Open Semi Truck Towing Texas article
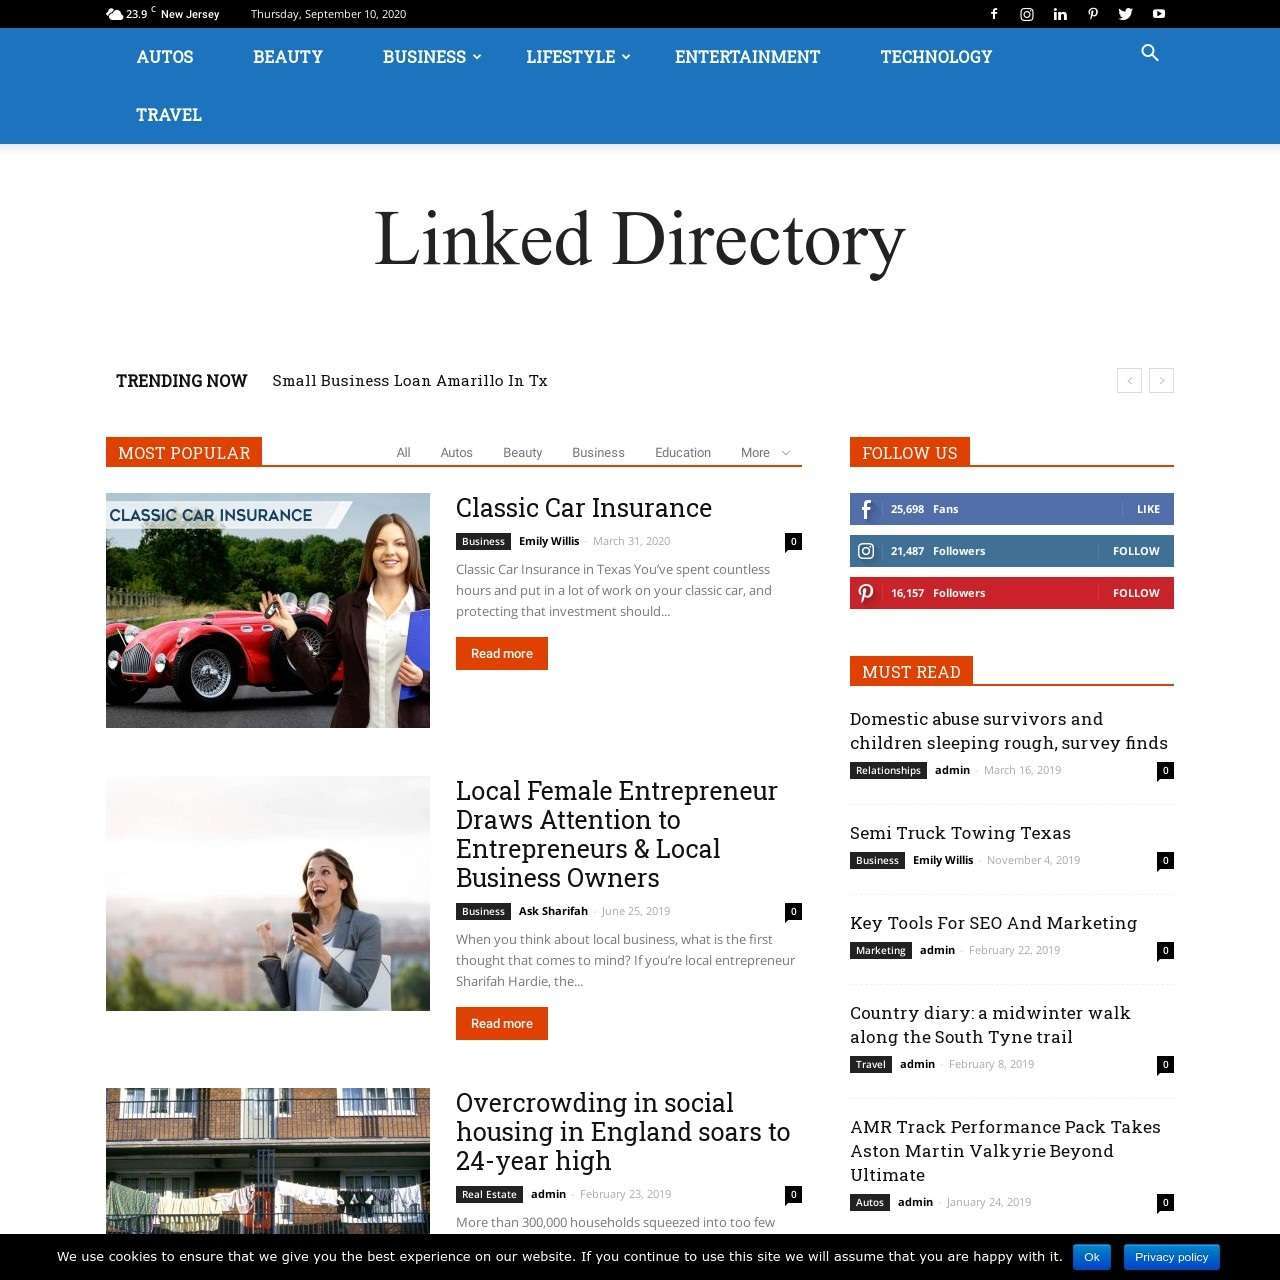 (960, 833)
